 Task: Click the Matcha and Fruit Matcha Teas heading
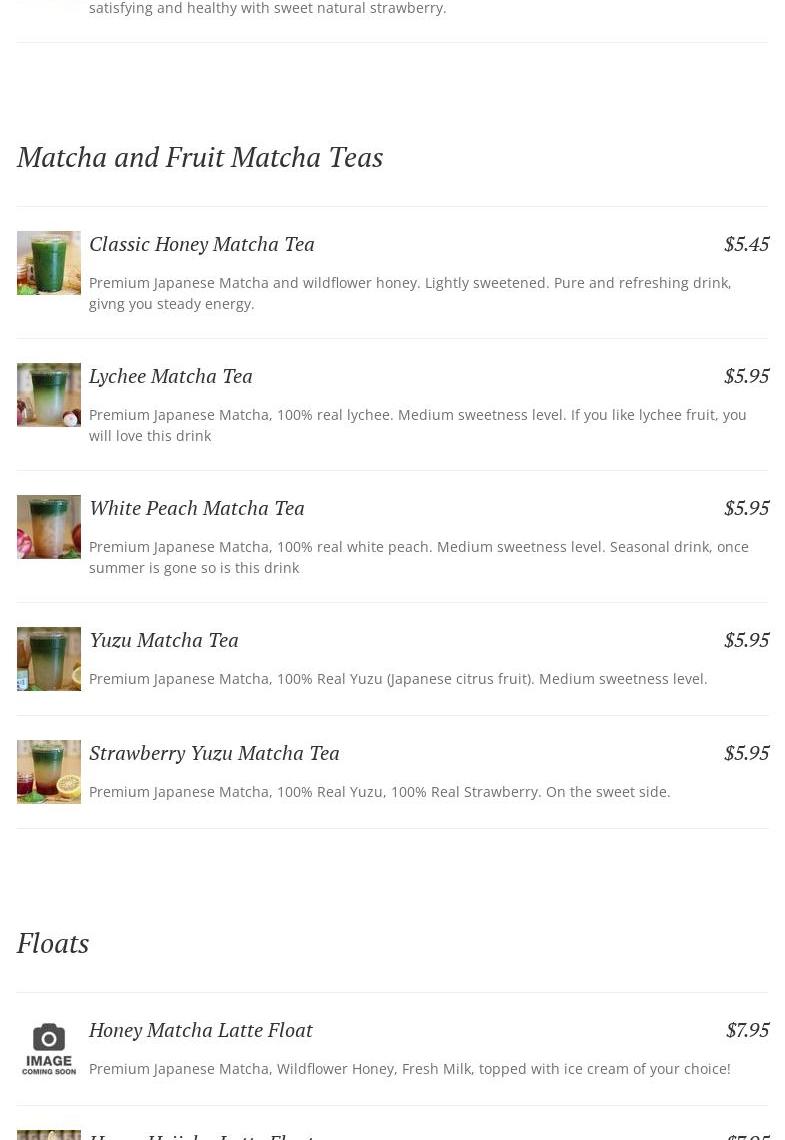click(x=200, y=157)
